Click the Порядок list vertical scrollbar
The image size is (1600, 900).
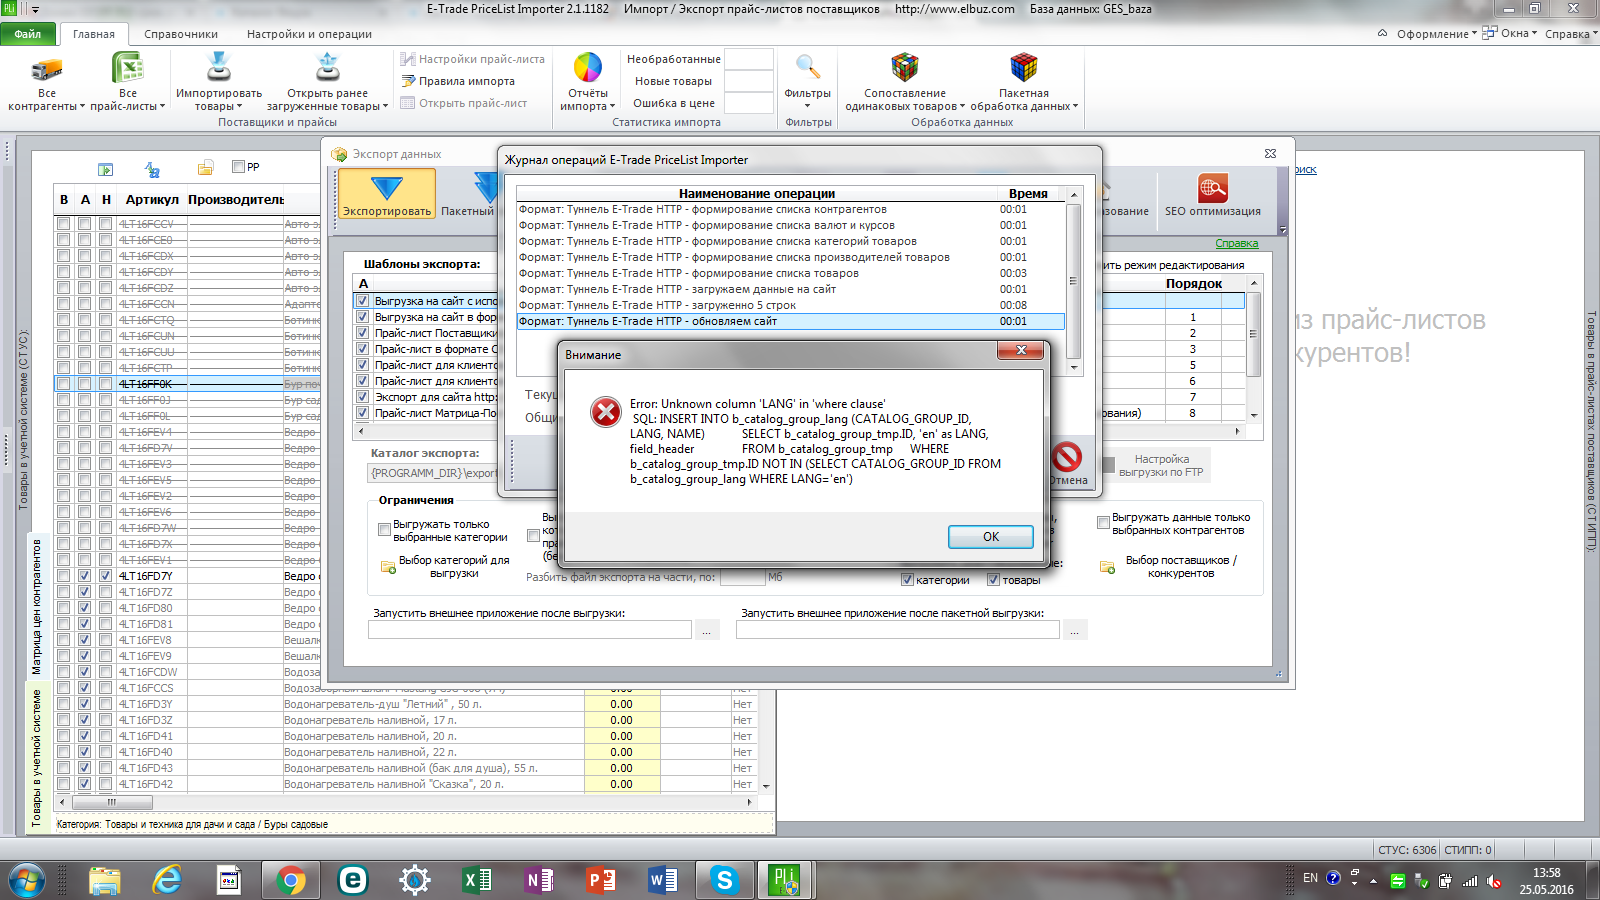pos(1254,349)
